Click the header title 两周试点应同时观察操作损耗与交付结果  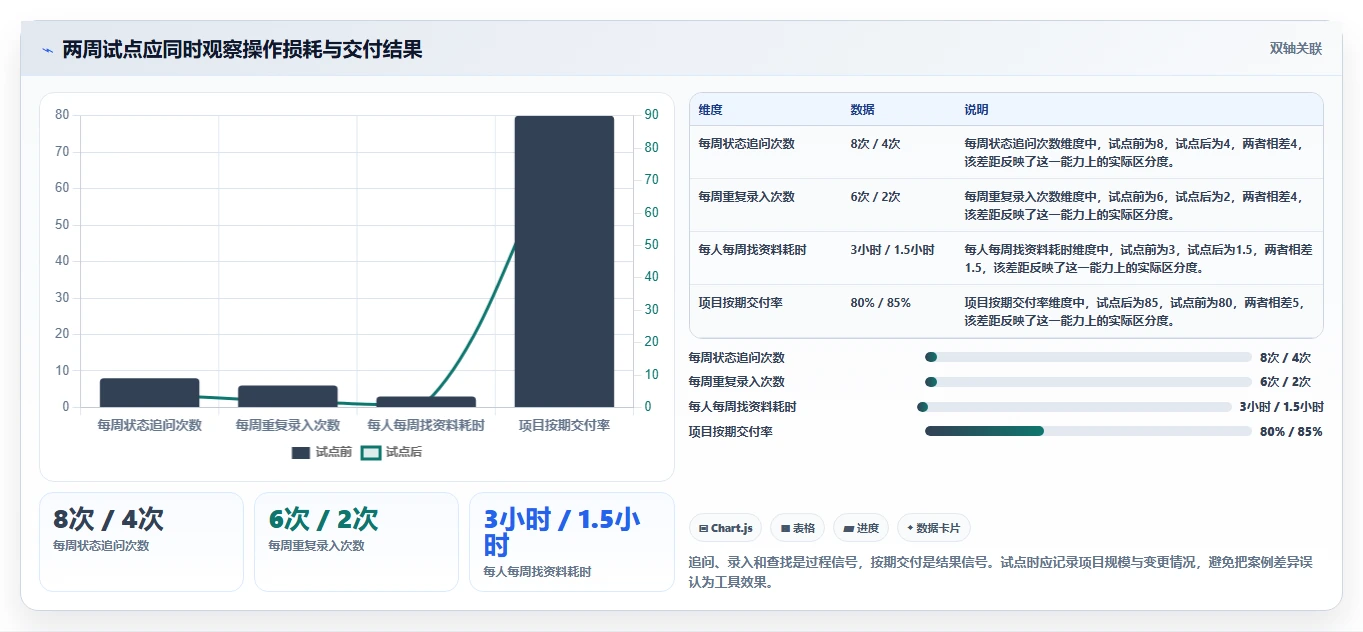click(242, 49)
